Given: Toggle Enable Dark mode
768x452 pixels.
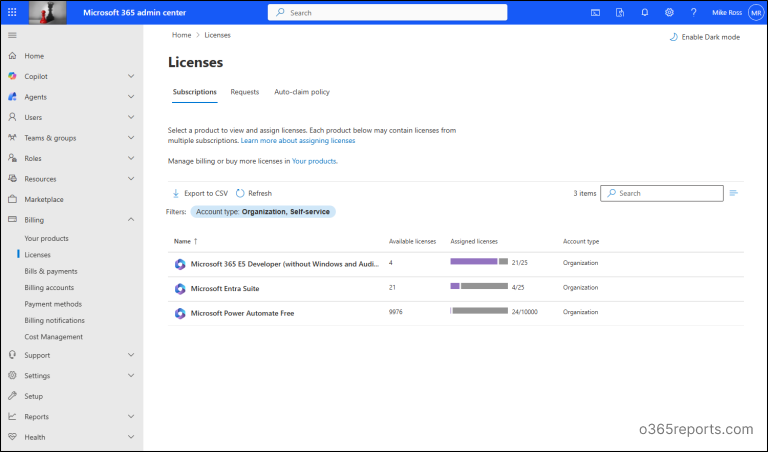Looking at the screenshot, I should pyautogui.click(x=704, y=37).
